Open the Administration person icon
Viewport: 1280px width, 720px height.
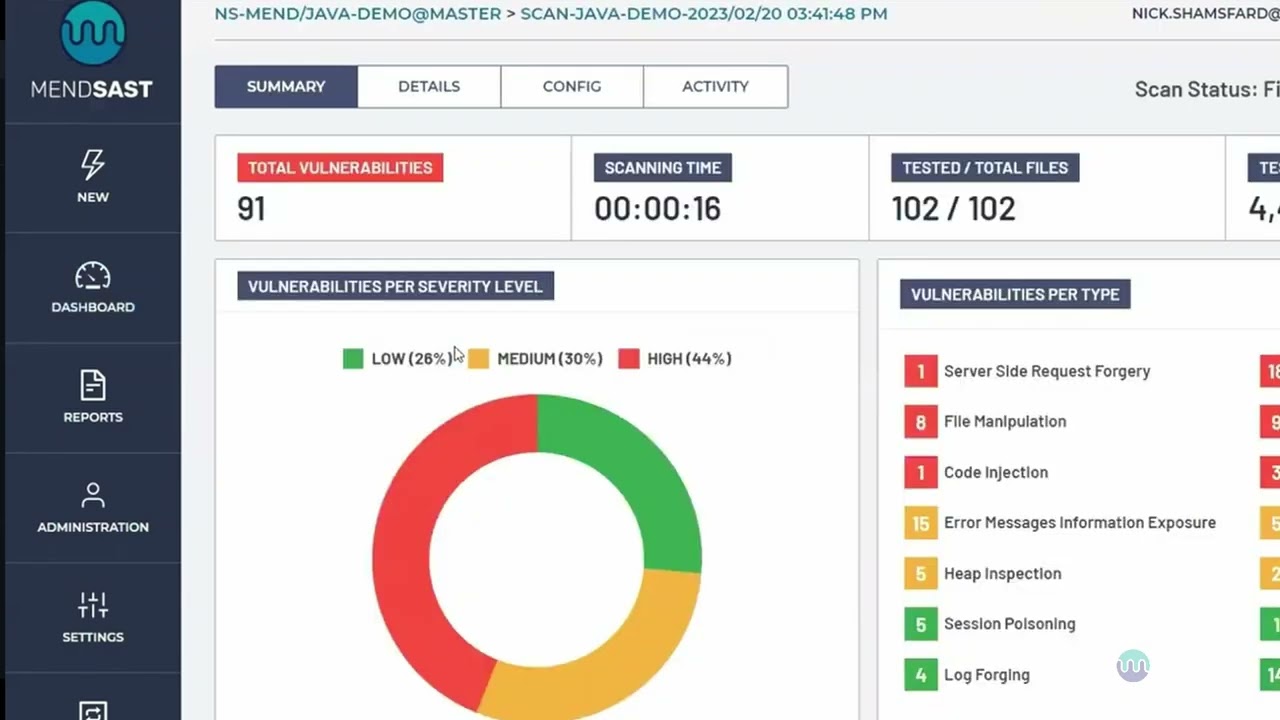(x=93, y=495)
